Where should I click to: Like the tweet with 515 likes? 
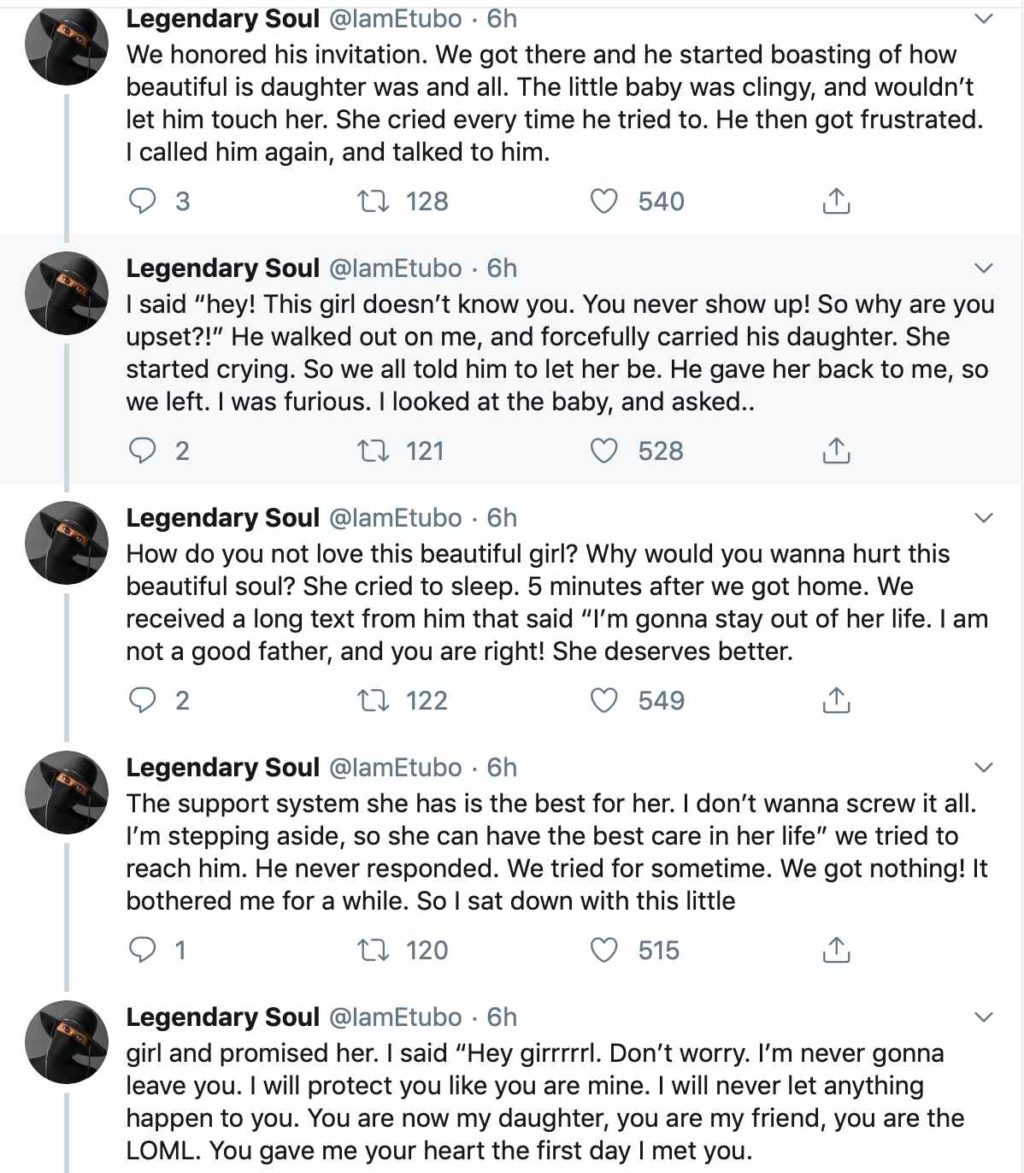tap(603, 949)
